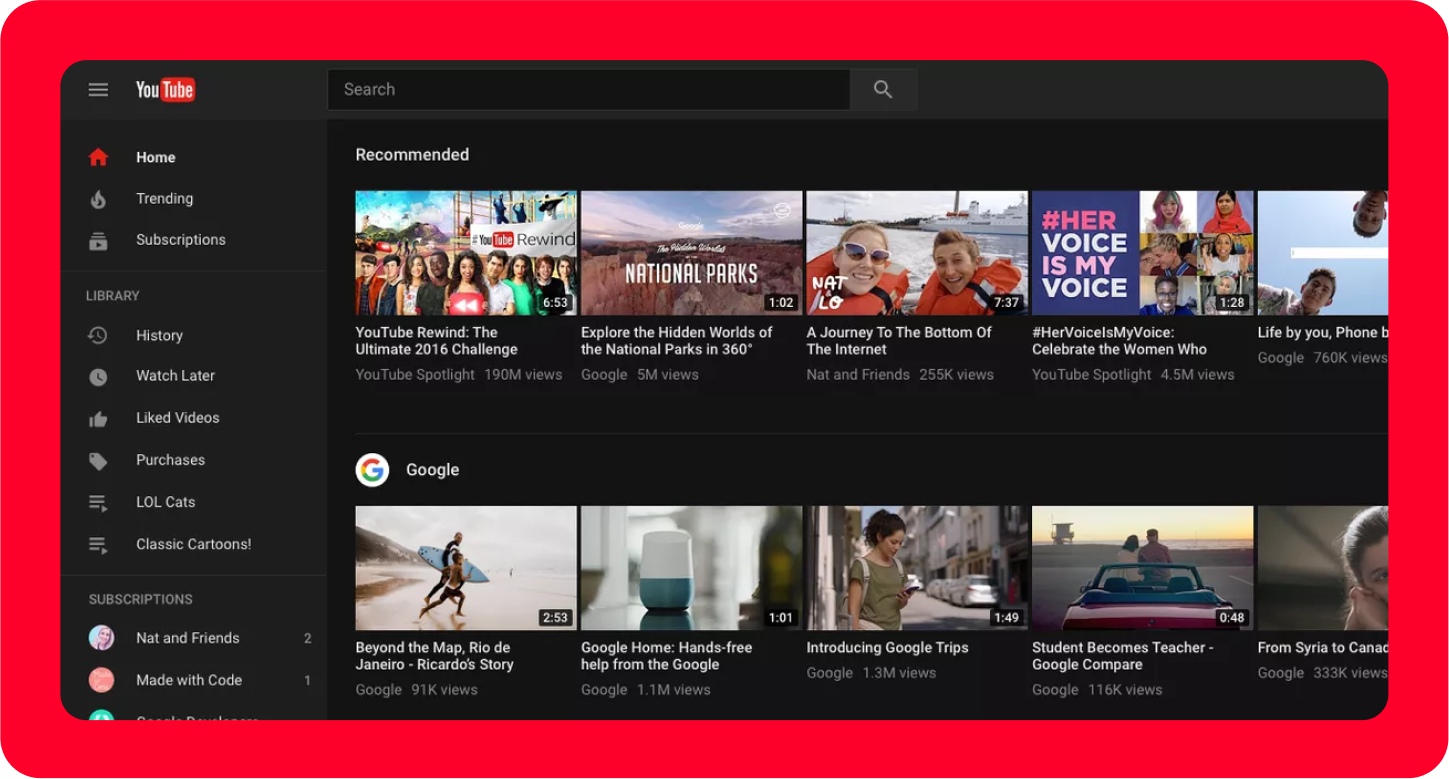The width and height of the screenshot is (1449, 779).
Task: Open the Google Home speaker thumbnail
Action: (x=692, y=568)
